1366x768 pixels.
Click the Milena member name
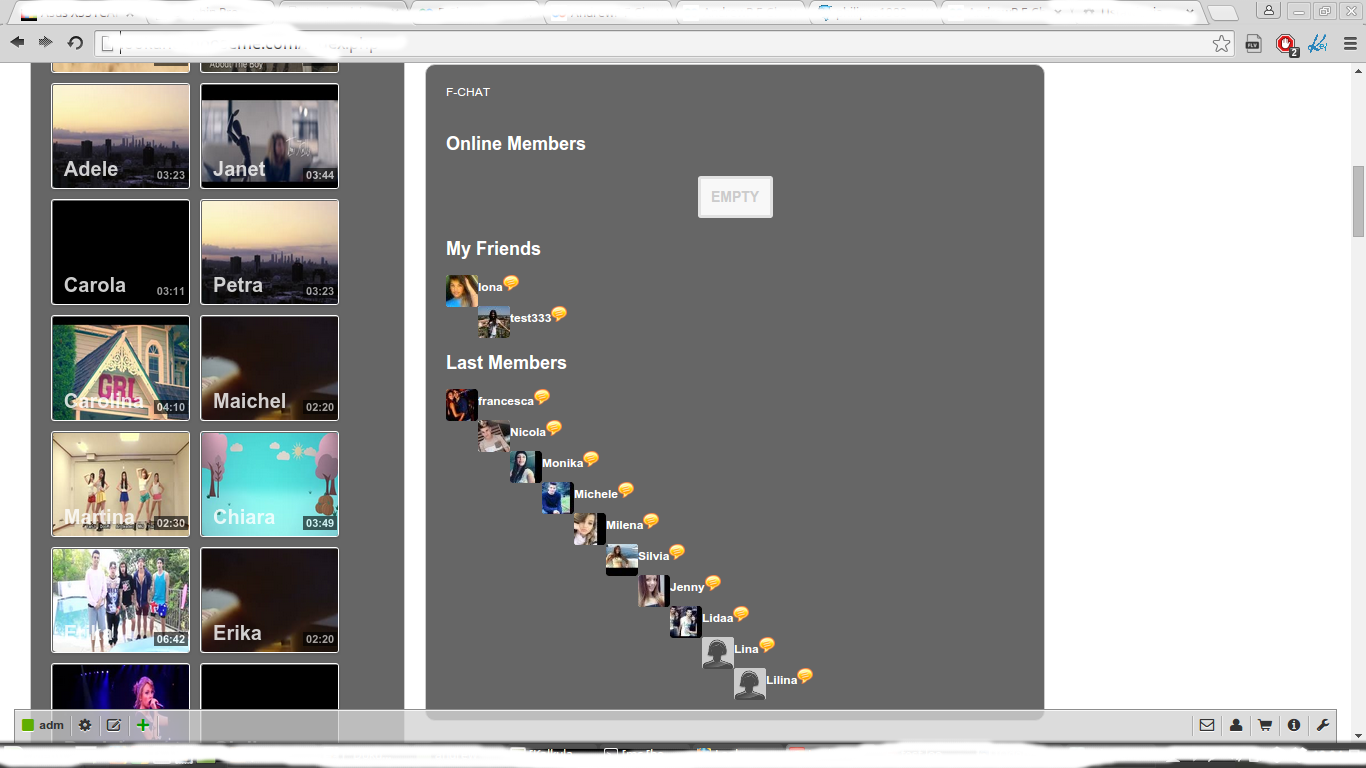click(x=624, y=525)
